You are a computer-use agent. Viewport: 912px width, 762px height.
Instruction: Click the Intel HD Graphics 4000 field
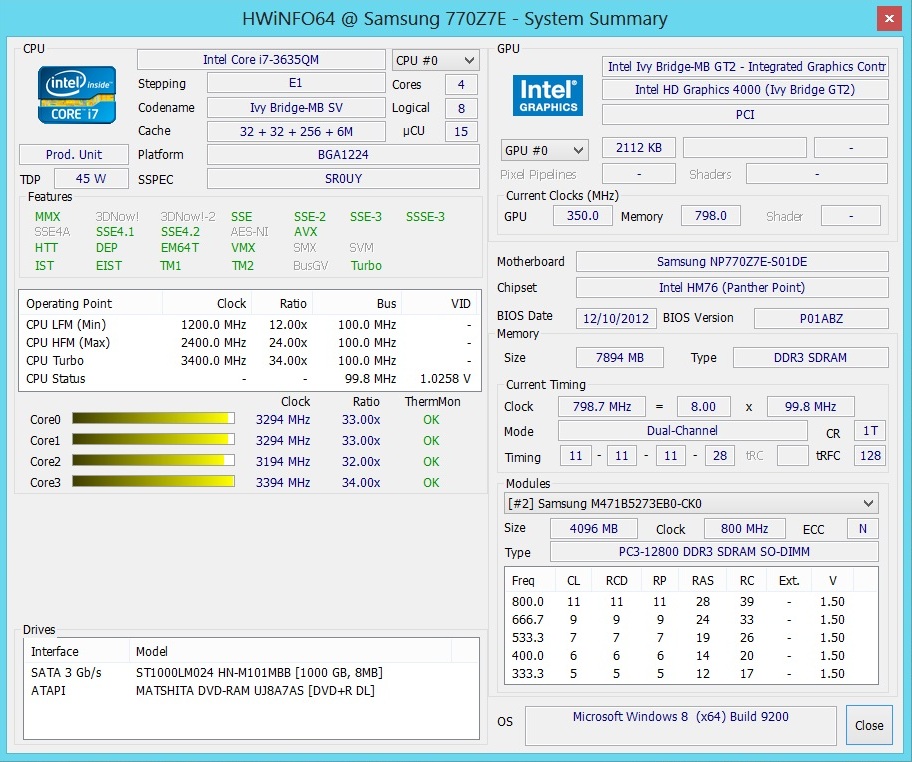tap(745, 90)
